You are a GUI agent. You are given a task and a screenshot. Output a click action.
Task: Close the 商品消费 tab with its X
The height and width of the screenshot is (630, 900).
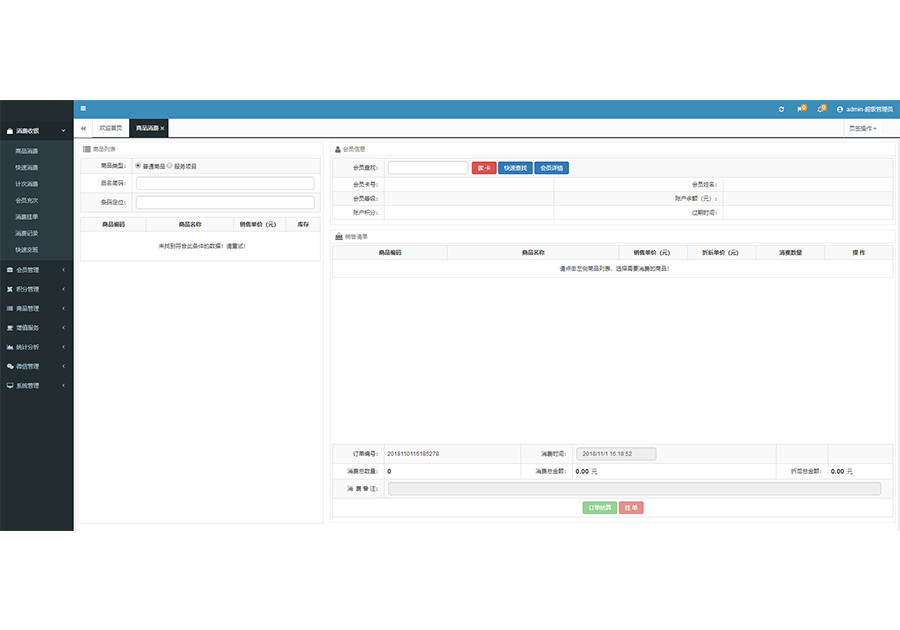[x=162, y=128]
